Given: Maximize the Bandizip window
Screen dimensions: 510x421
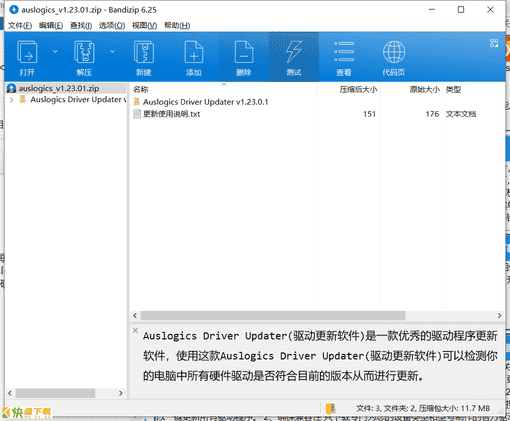Looking at the screenshot, I should (461, 10).
